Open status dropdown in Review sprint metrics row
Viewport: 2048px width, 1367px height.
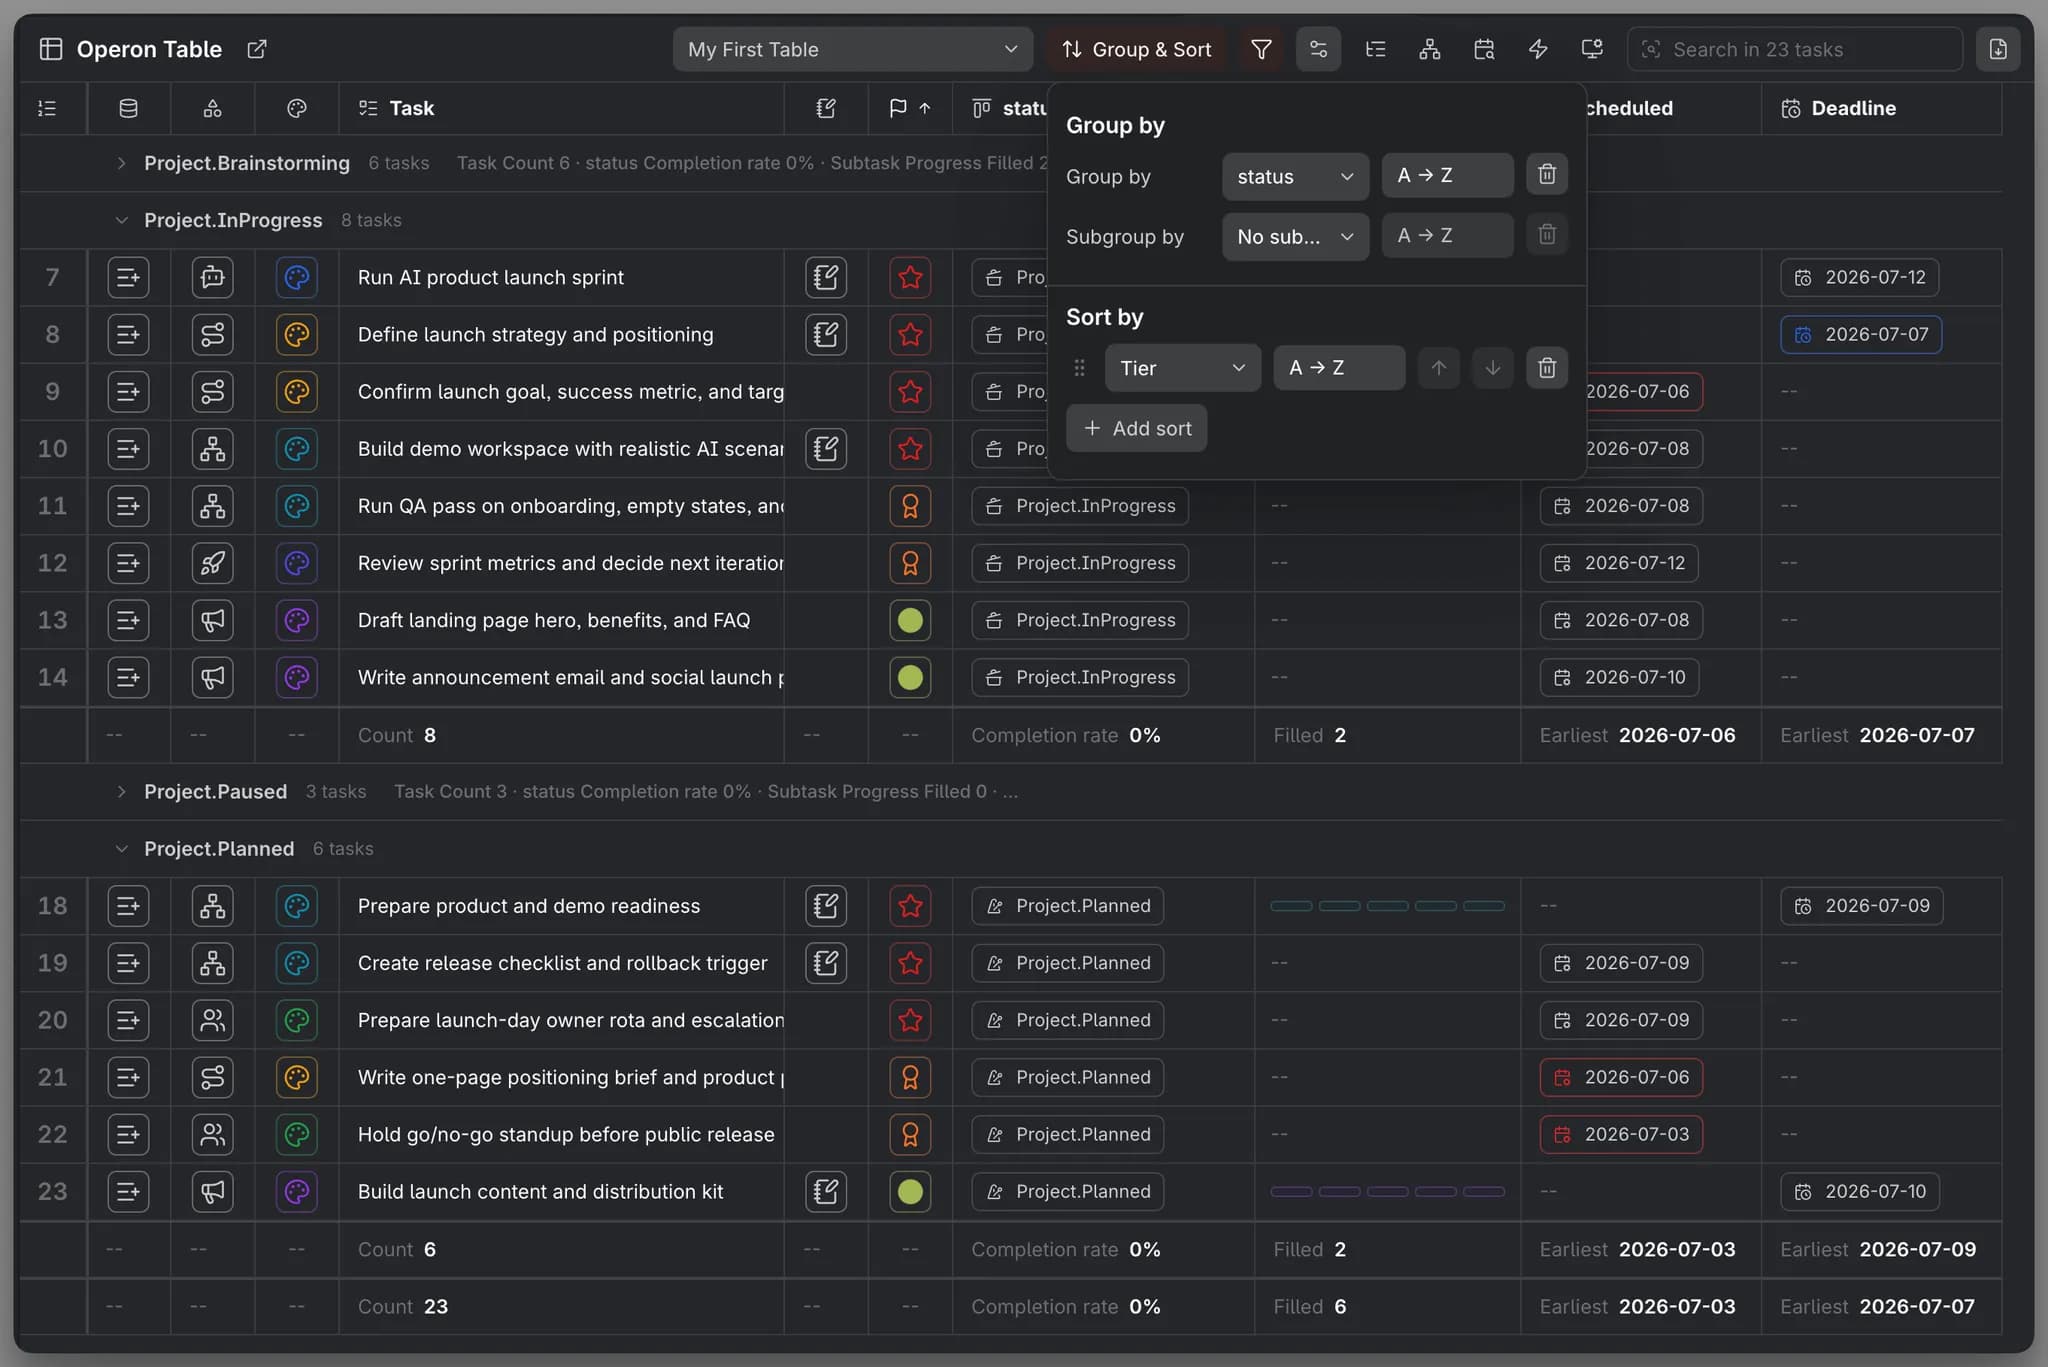pyautogui.click(x=1080, y=563)
